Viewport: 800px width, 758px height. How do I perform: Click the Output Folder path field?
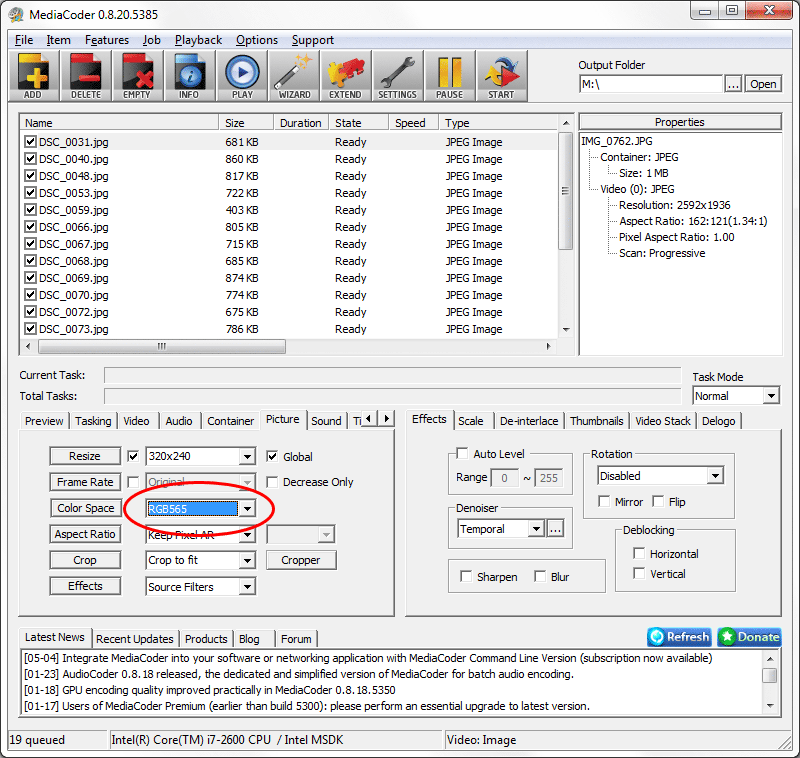(x=651, y=84)
